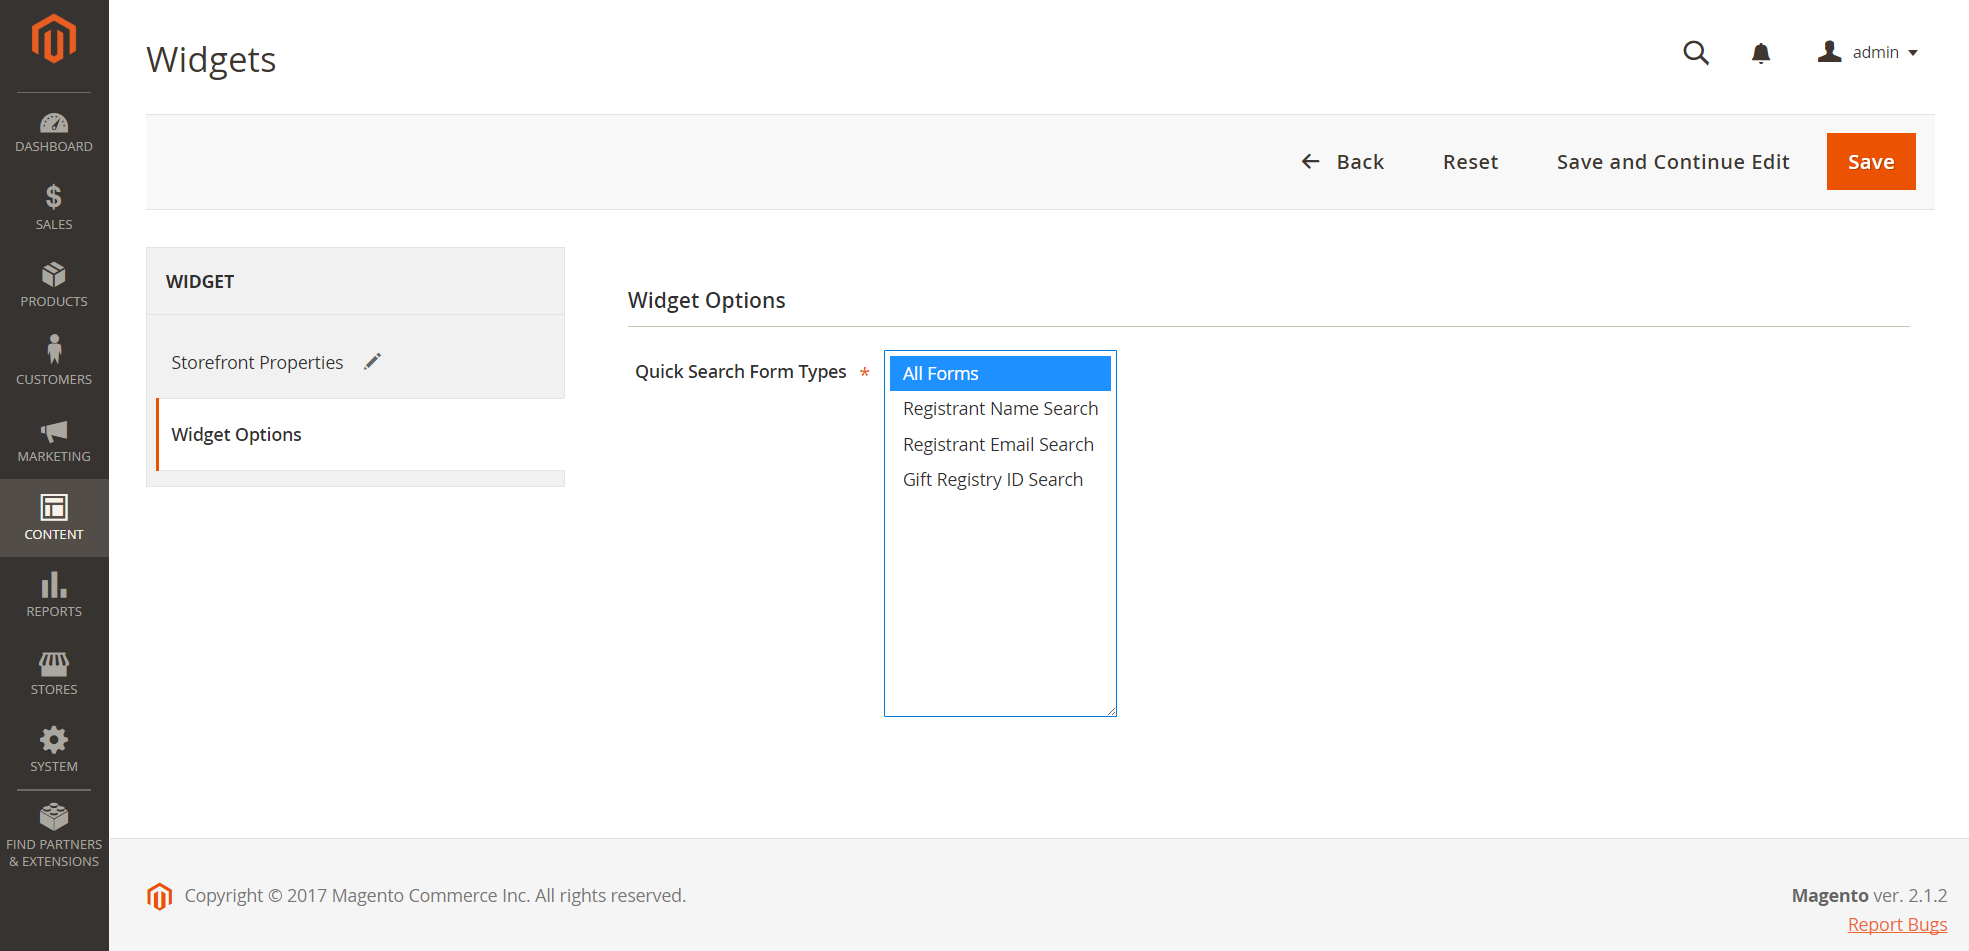Open the Marketing menu

point(54,440)
